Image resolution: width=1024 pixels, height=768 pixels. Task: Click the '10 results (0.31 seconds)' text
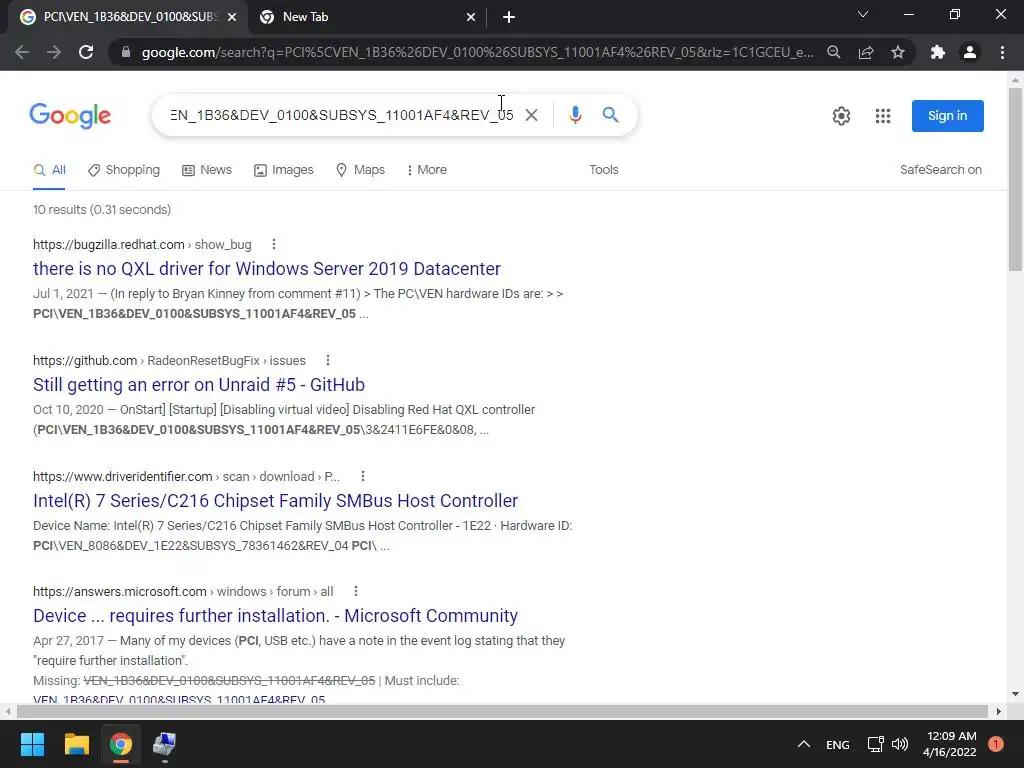click(x=102, y=210)
